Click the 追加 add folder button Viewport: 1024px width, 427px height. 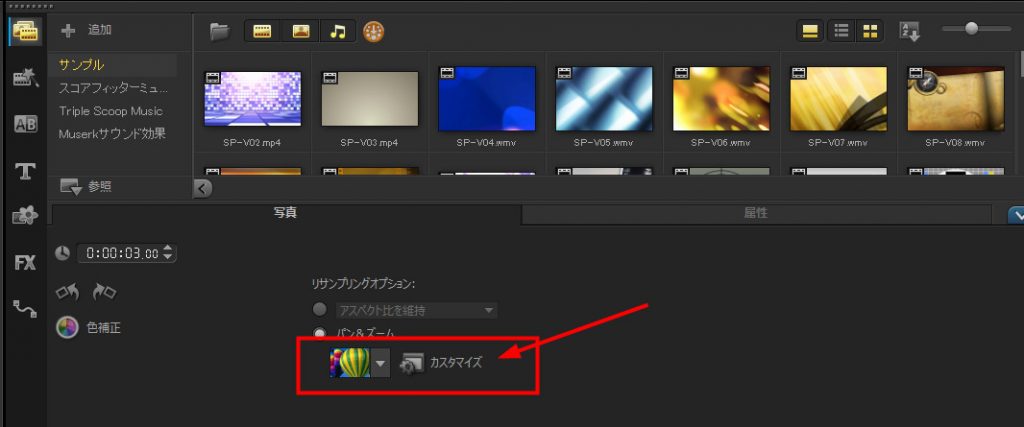87,31
